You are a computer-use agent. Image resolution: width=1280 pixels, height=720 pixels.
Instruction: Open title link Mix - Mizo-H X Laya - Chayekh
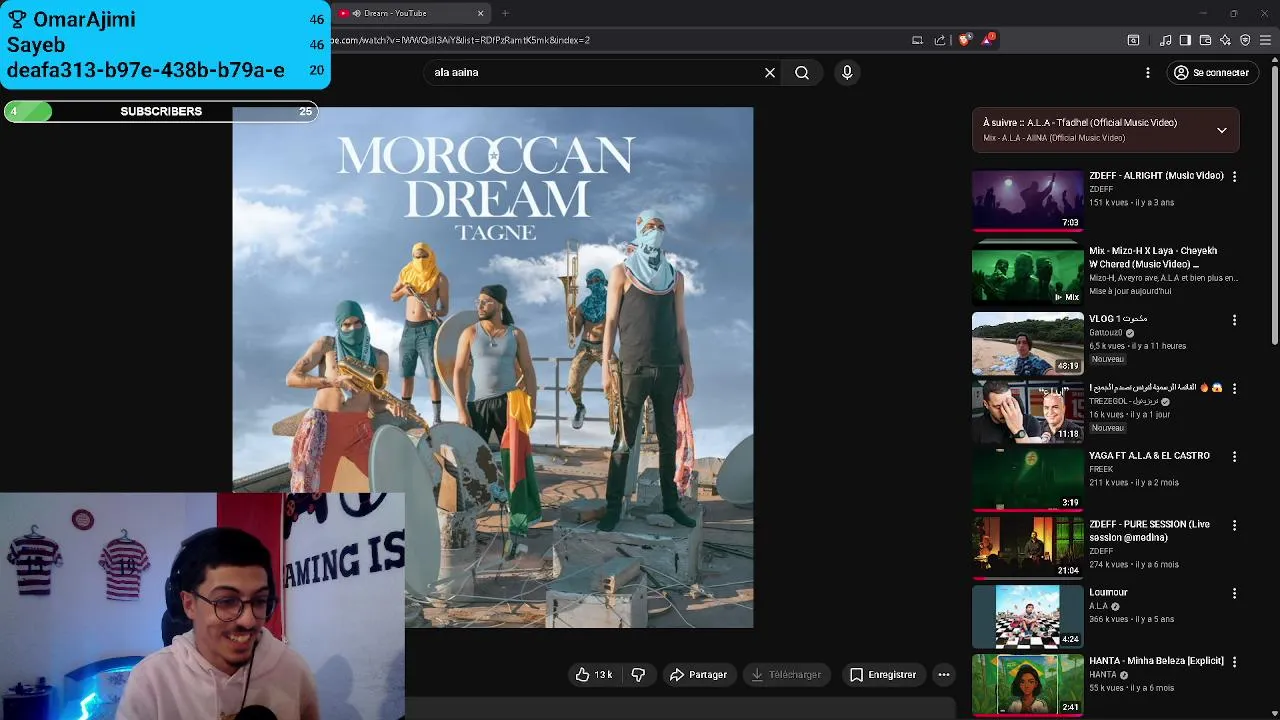pos(1153,258)
